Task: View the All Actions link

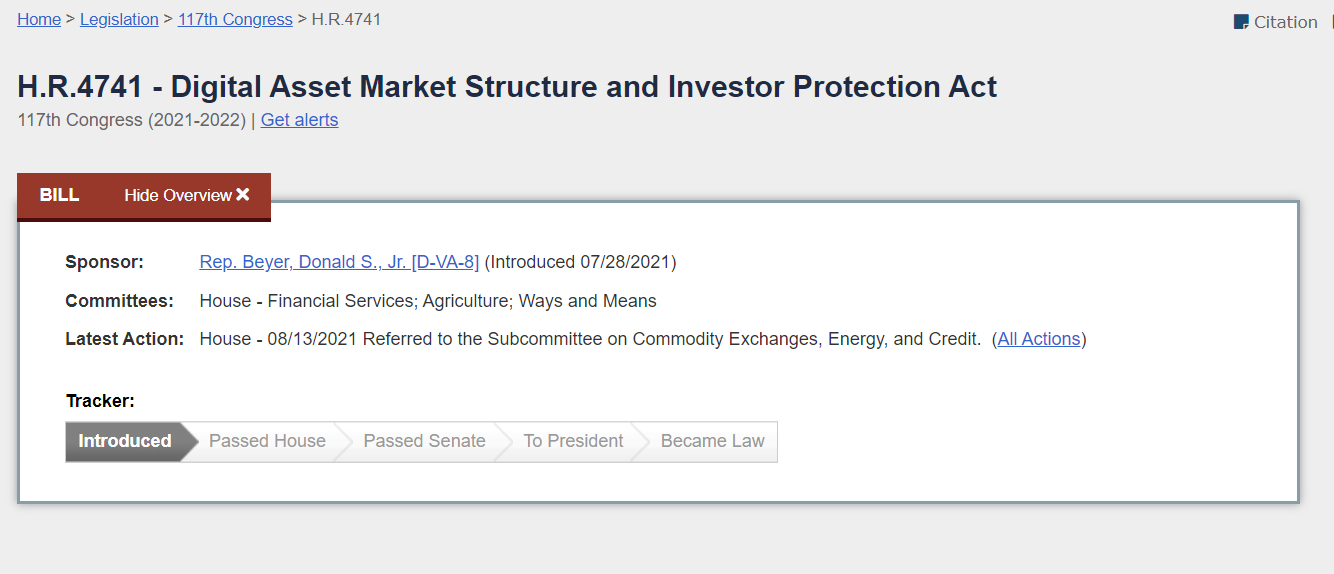Action: (x=1039, y=339)
